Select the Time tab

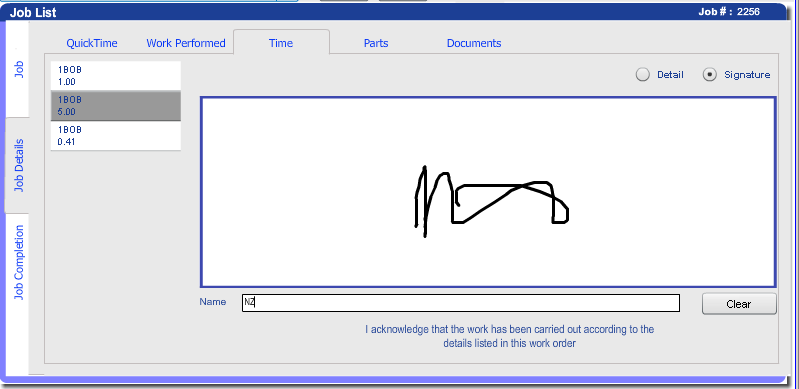281,43
